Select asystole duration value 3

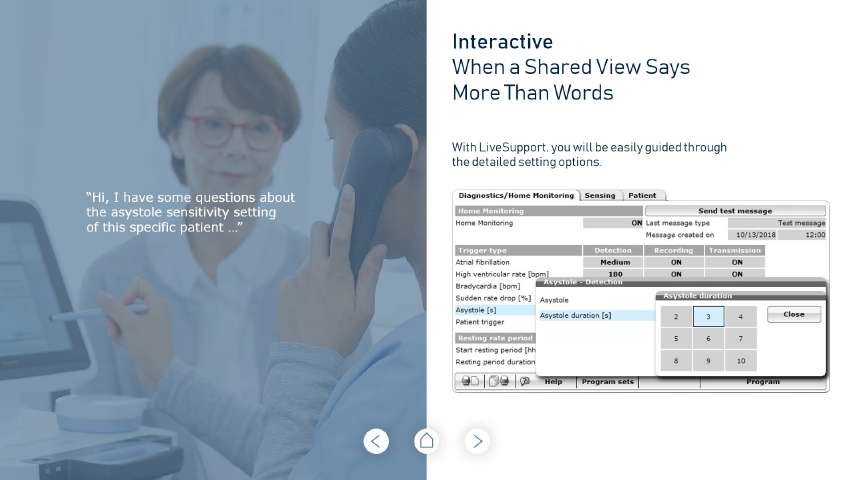tap(708, 317)
